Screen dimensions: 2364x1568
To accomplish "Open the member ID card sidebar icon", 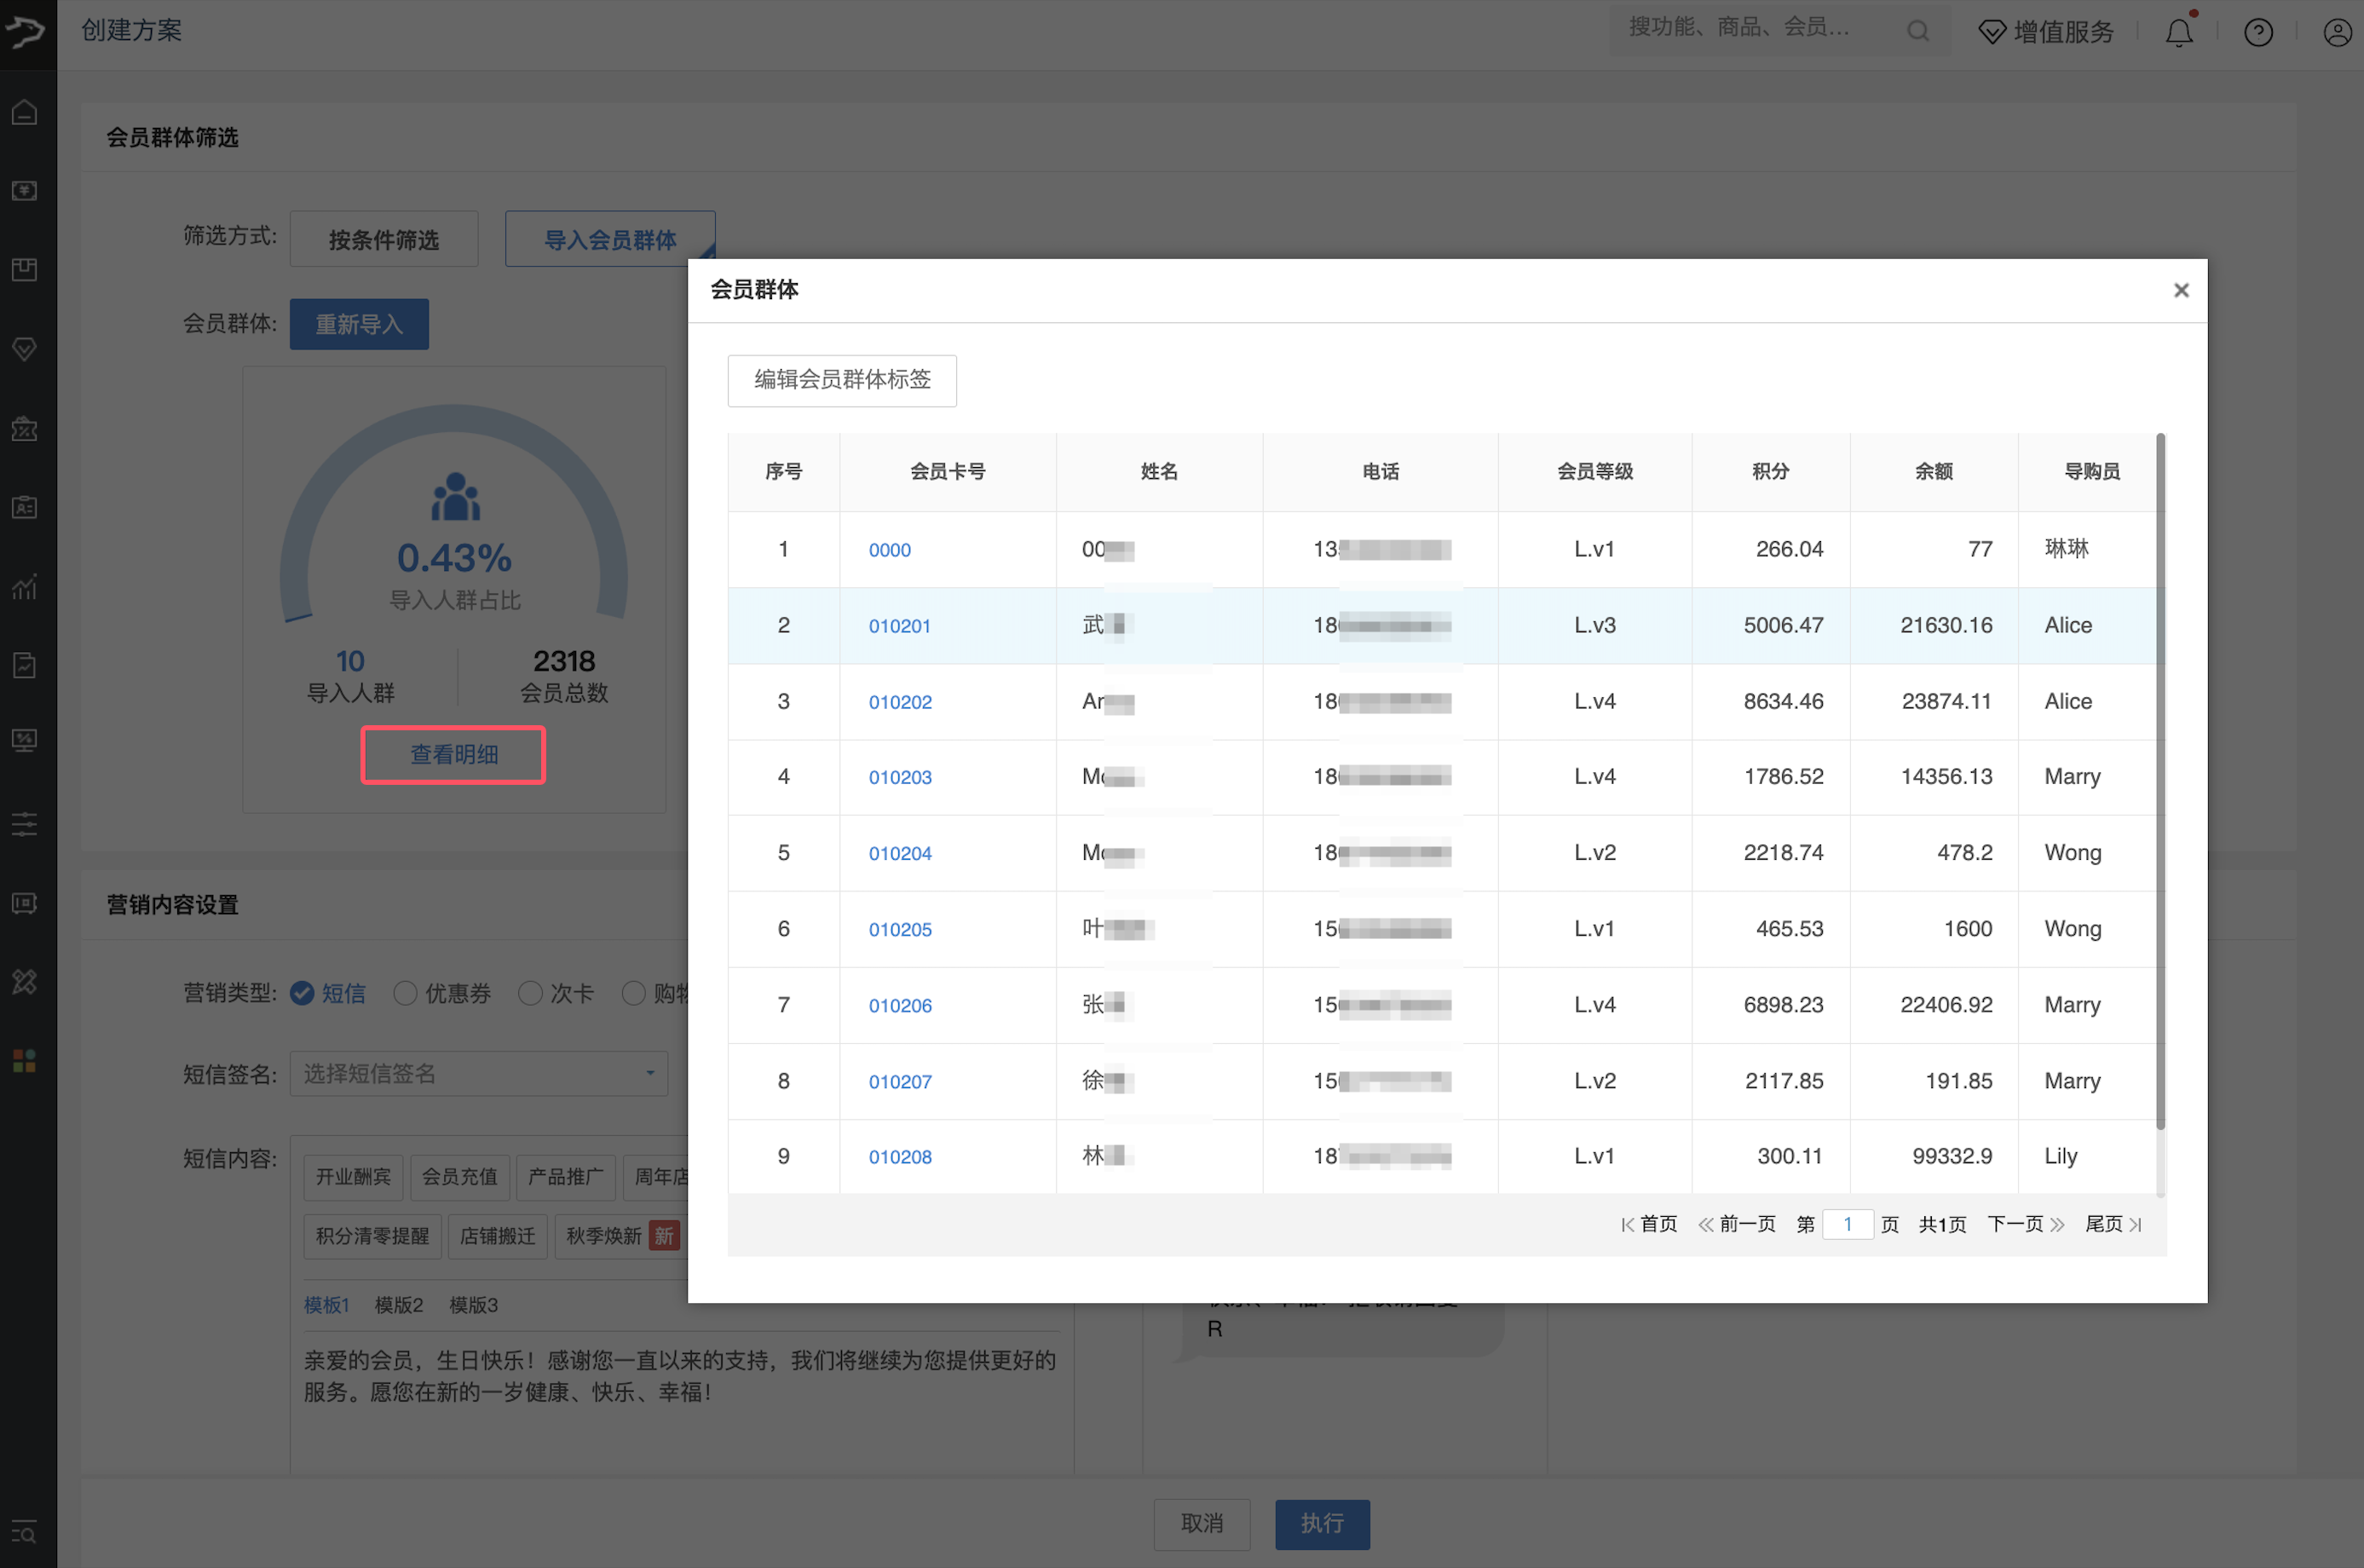I will click(x=25, y=507).
